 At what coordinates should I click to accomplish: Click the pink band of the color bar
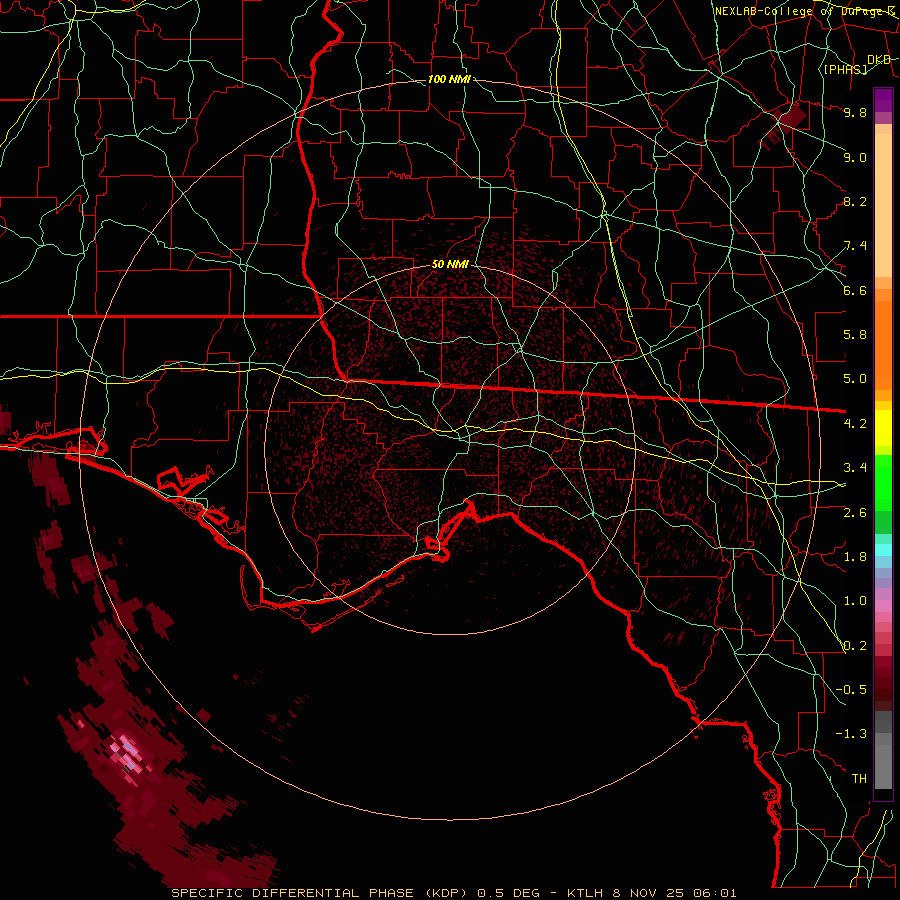(883, 606)
